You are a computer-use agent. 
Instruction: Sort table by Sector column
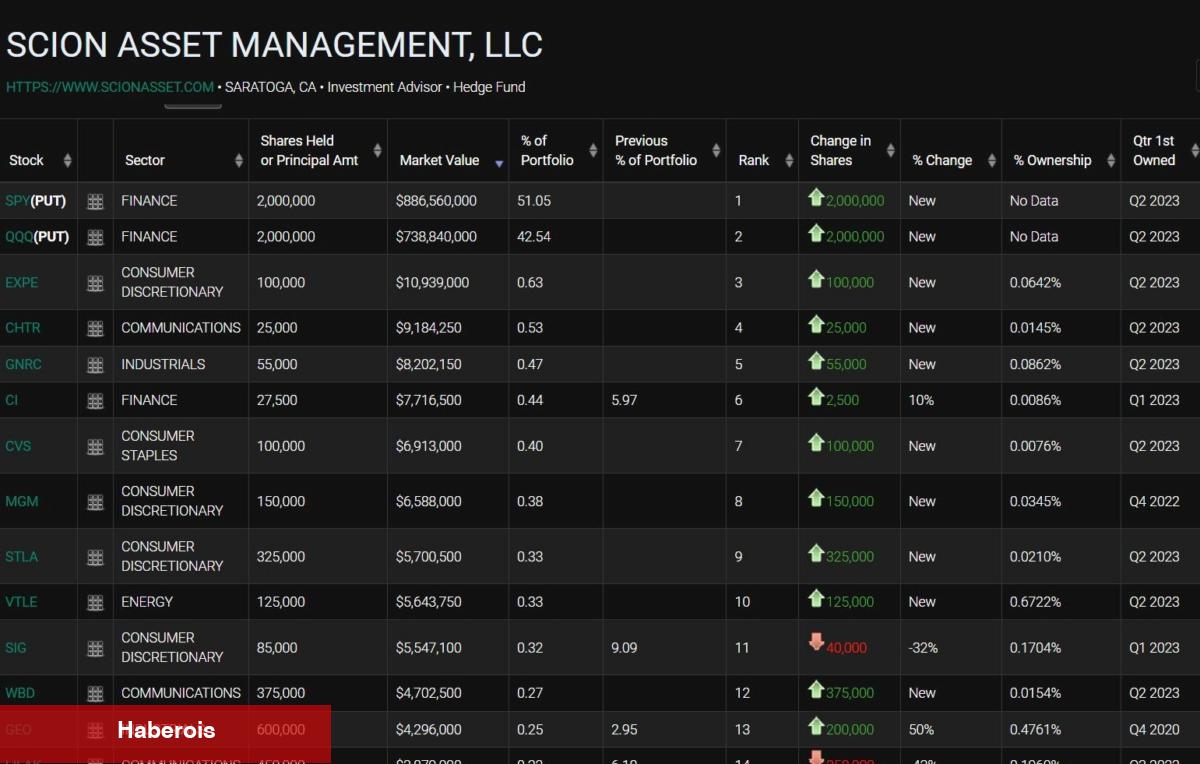239,160
